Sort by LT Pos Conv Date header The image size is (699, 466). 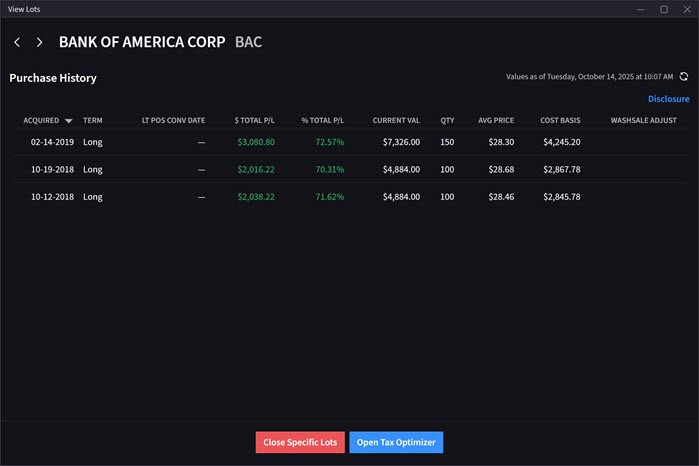click(x=173, y=121)
